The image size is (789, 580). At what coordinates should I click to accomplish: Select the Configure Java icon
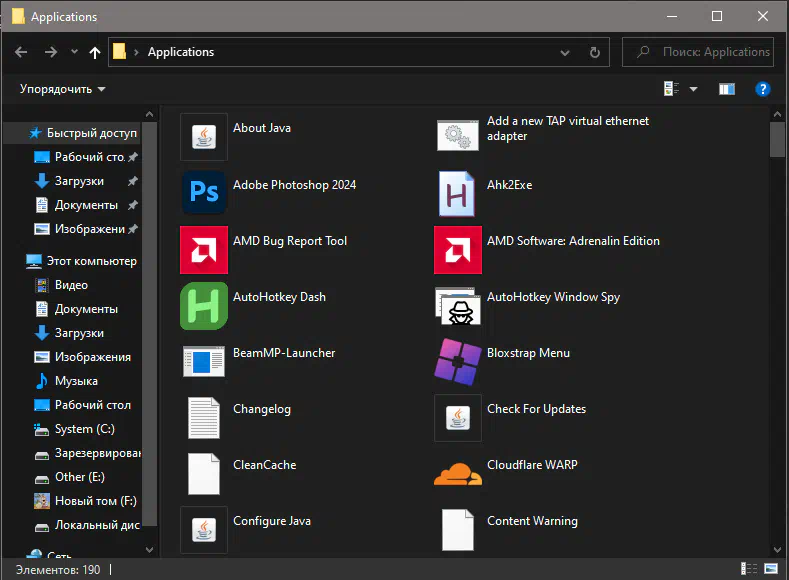click(204, 530)
